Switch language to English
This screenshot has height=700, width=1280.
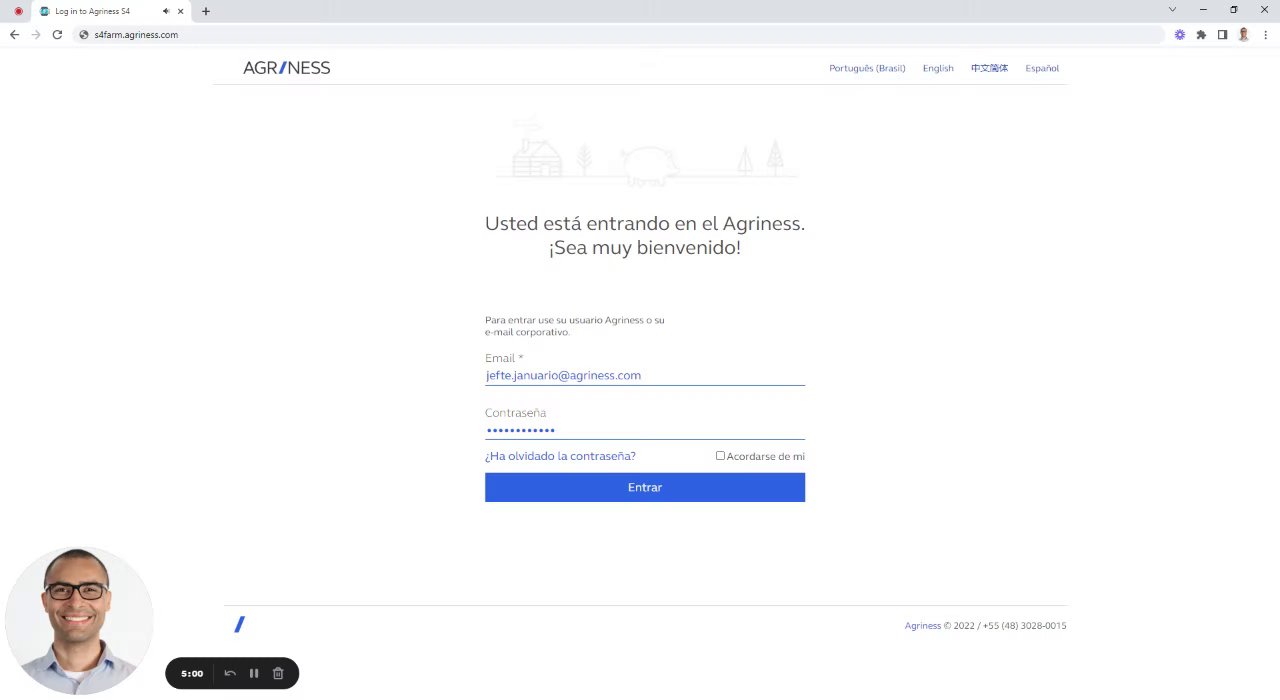pos(938,68)
